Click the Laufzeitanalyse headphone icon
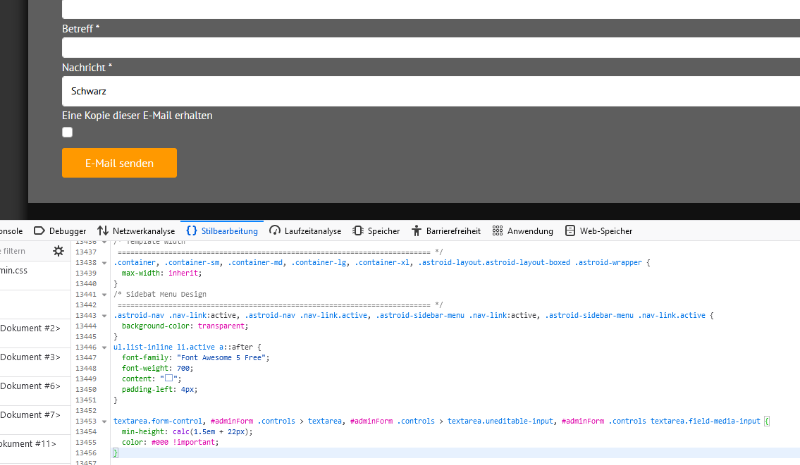This screenshot has width=800, height=465. click(274, 231)
